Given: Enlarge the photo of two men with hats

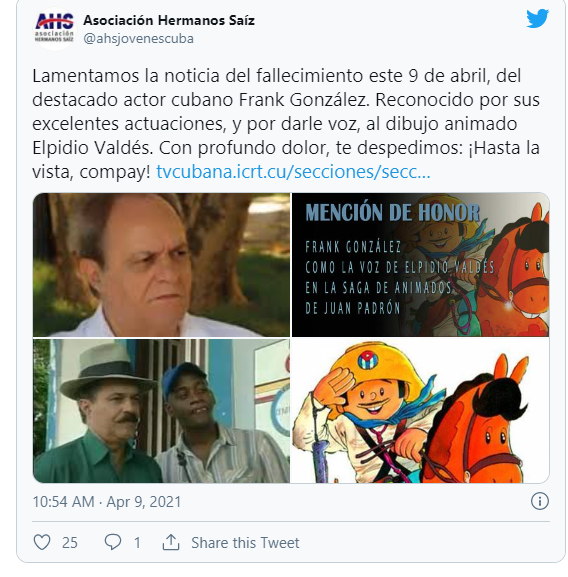Looking at the screenshot, I should (161, 411).
